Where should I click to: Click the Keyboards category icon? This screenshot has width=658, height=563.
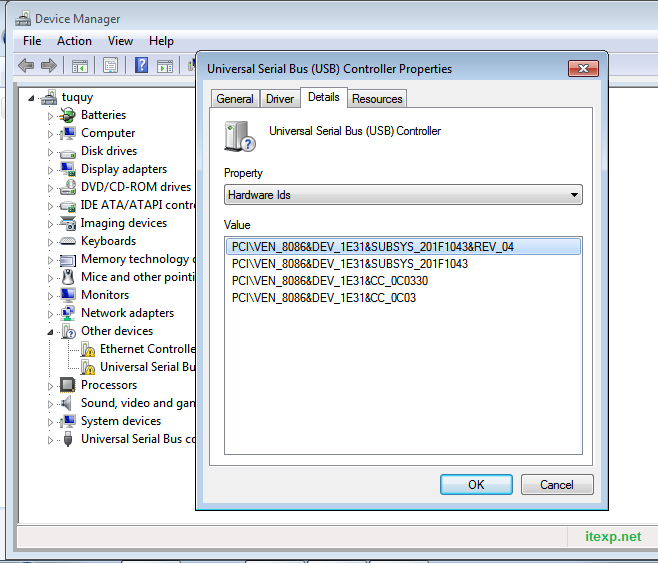68,241
